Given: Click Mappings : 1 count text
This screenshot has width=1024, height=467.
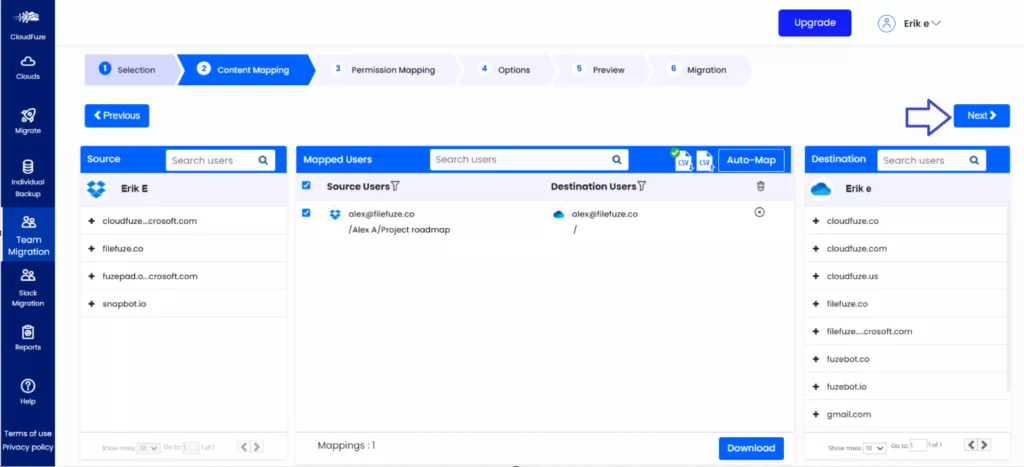Looking at the screenshot, I should pyautogui.click(x=346, y=446).
